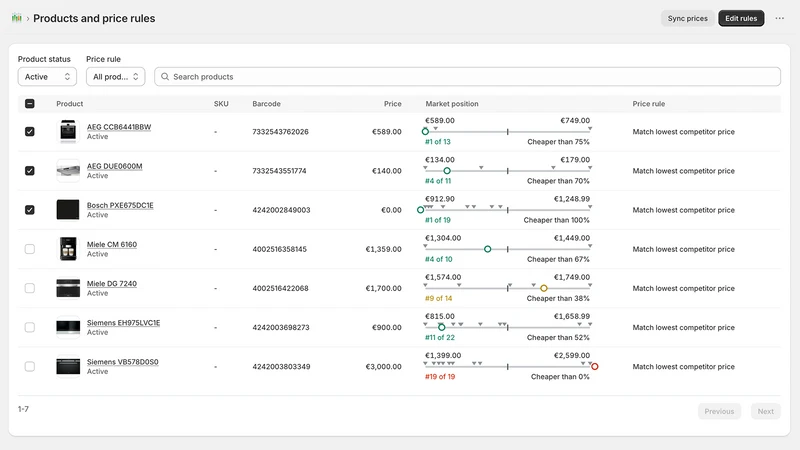Open the Product status Active dropdown
800x450 pixels.
(x=47, y=77)
